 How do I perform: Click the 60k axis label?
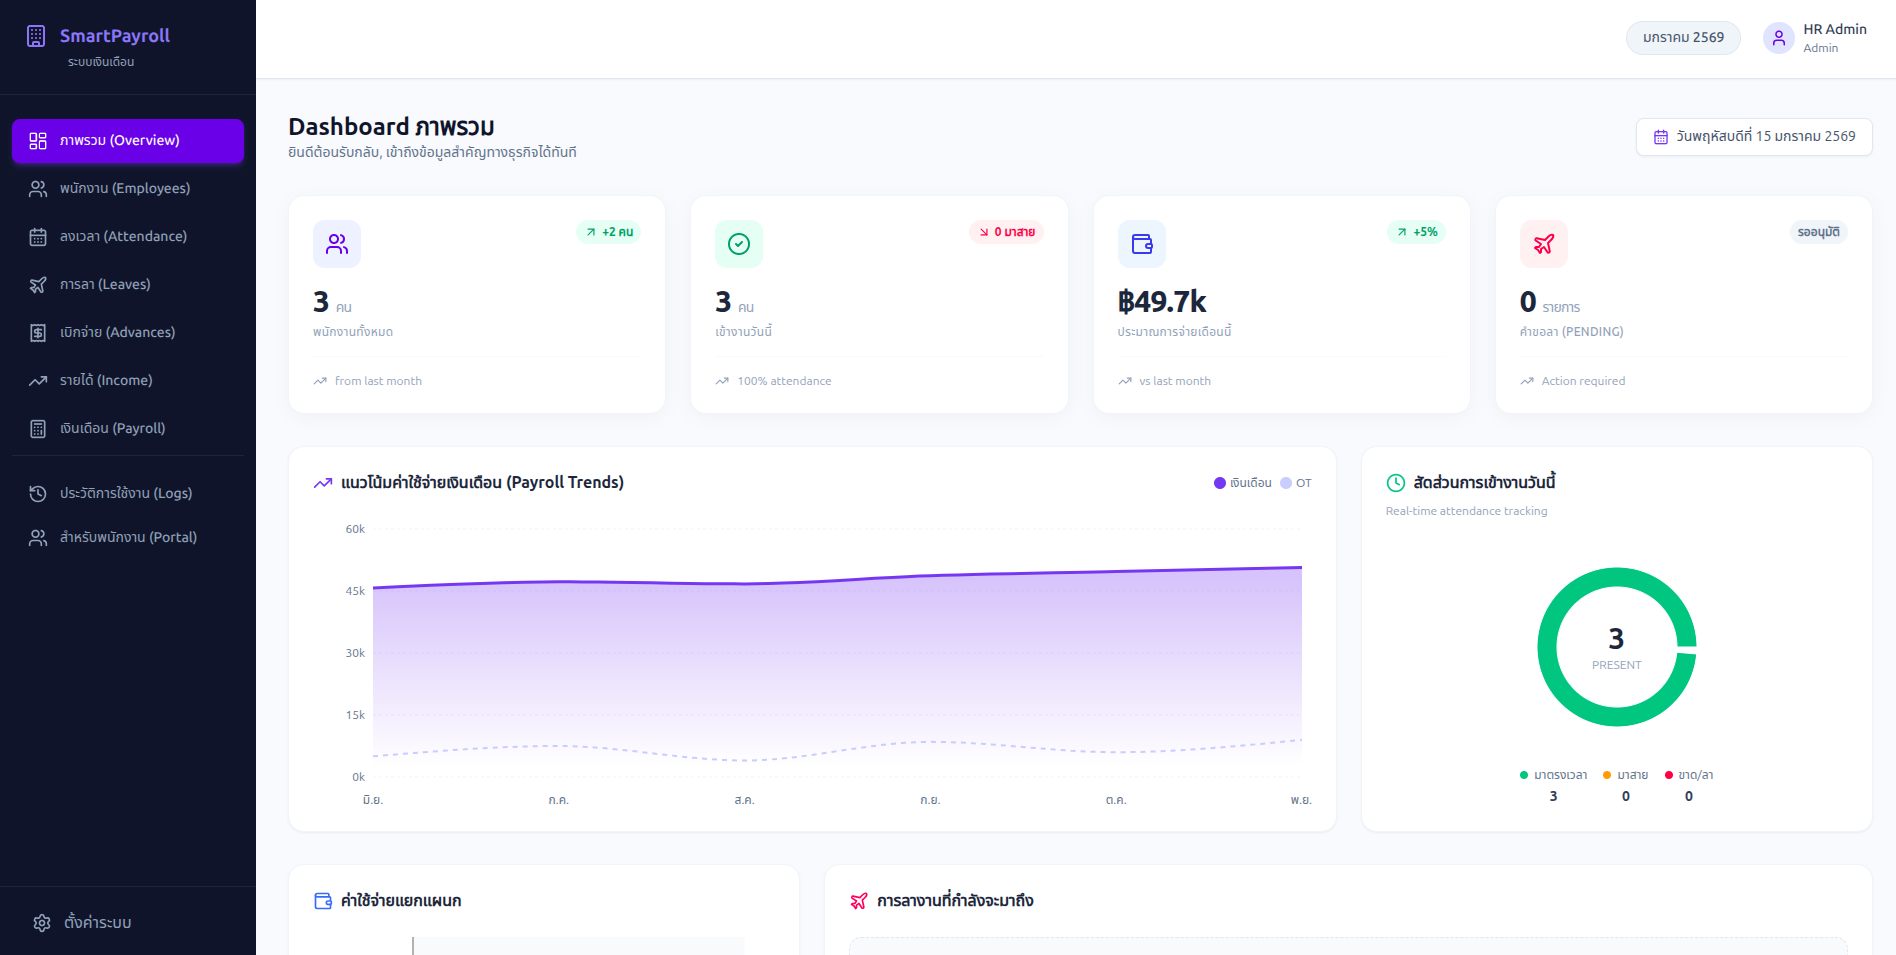(355, 529)
